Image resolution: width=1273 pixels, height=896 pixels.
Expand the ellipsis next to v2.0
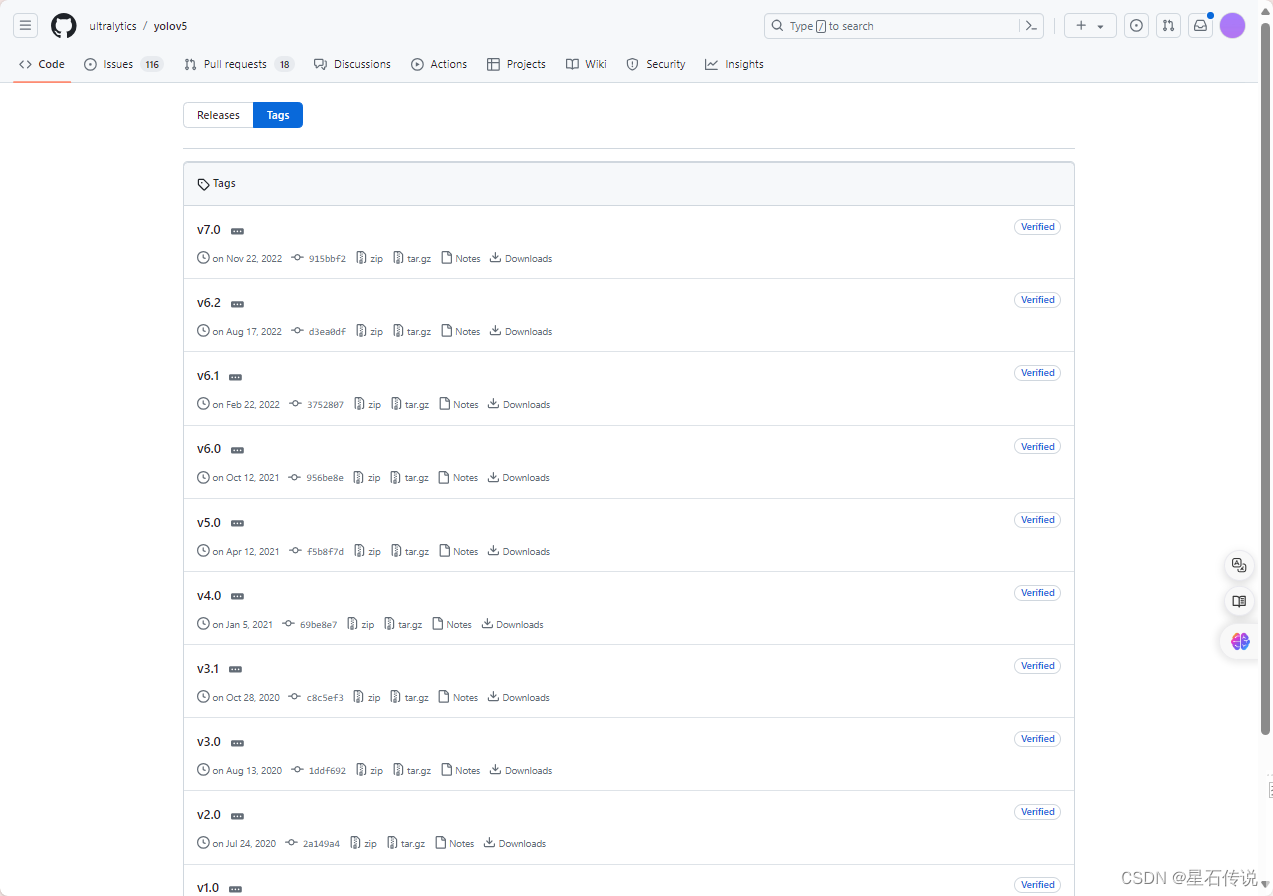(237, 816)
